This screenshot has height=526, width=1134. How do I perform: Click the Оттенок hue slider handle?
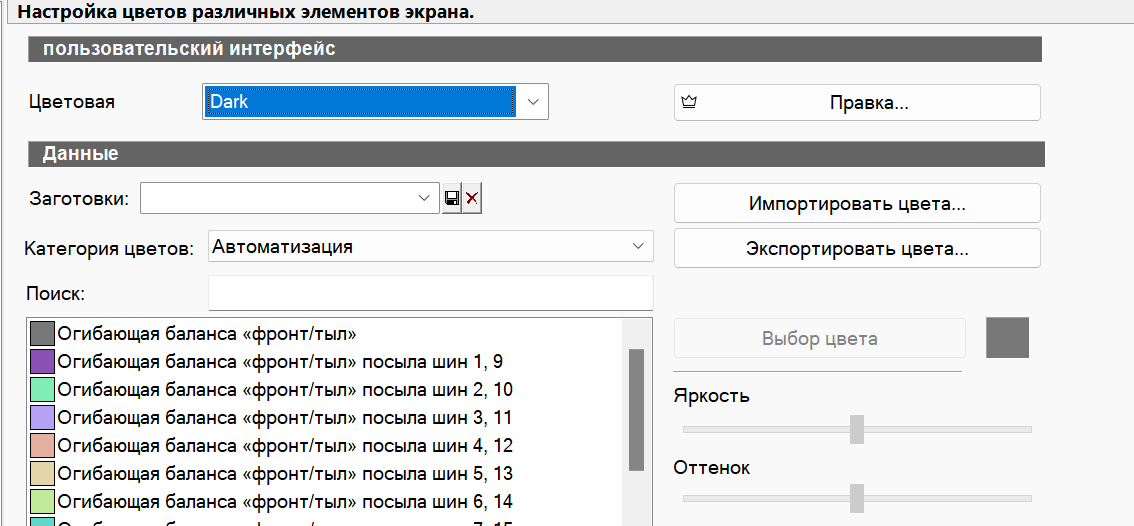[x=857, y=497]
